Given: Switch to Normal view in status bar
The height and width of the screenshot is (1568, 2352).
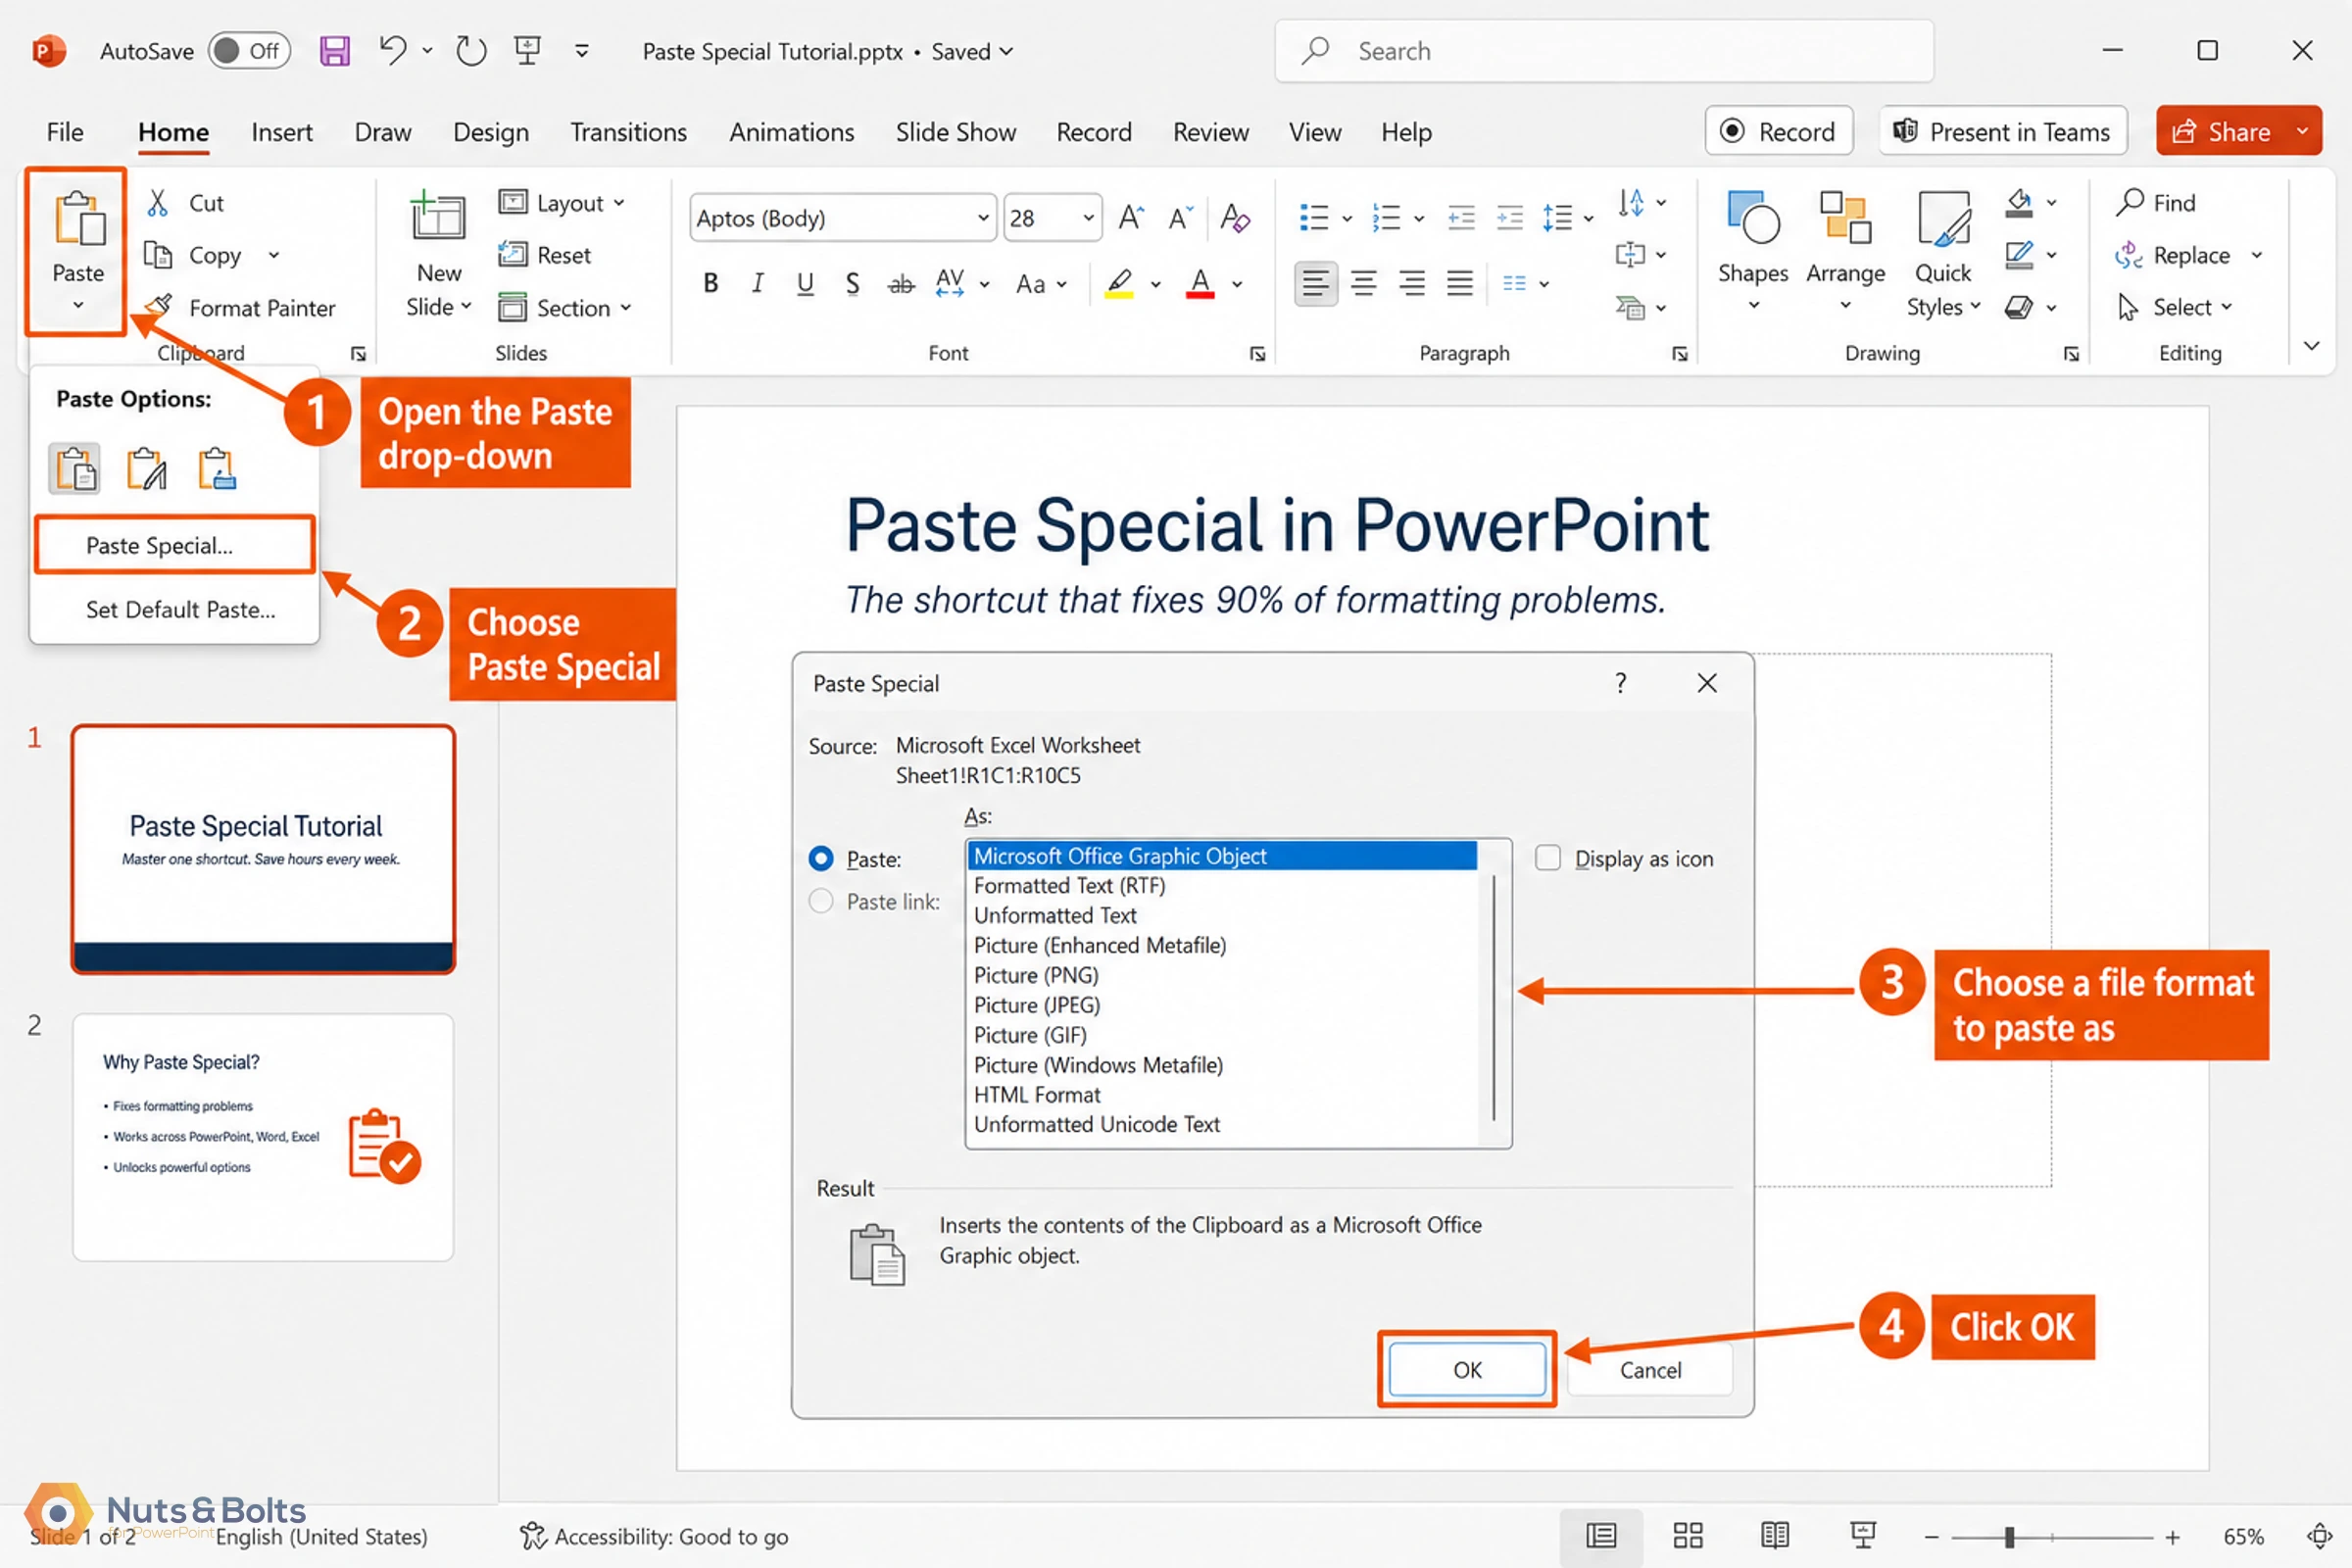Looking at the screenshot, I should click(x=1601, y=1536).
